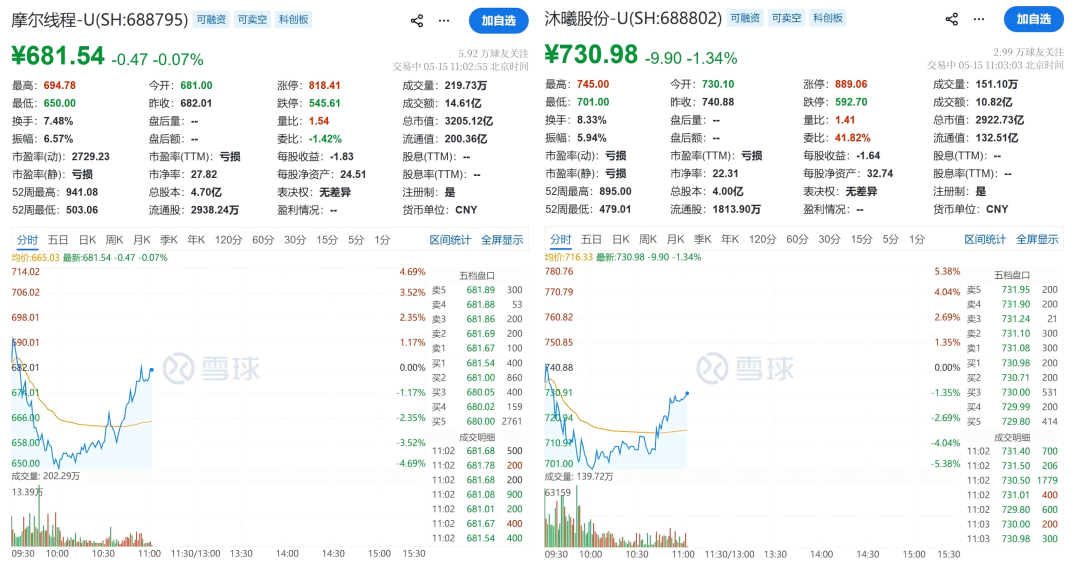Viewport: 1080px width, 569px height.
Task: Open 区间统计 in 沐曦股份 chart
Action: coord(986,239)
